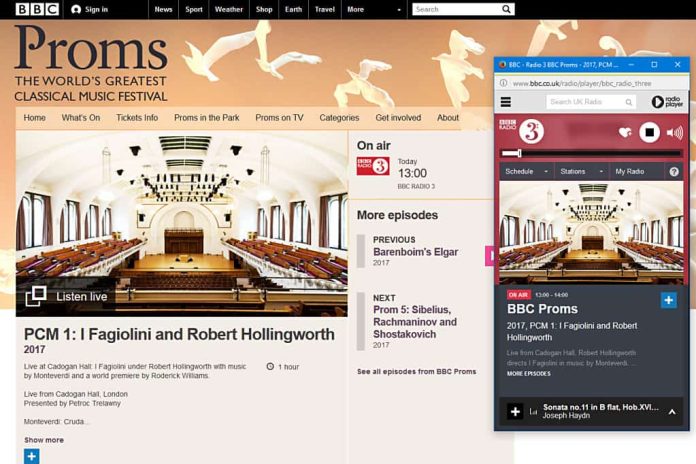Click the Sonata no.11 in B flat track title
Viewport: 696px width, 464px height.
601,407
